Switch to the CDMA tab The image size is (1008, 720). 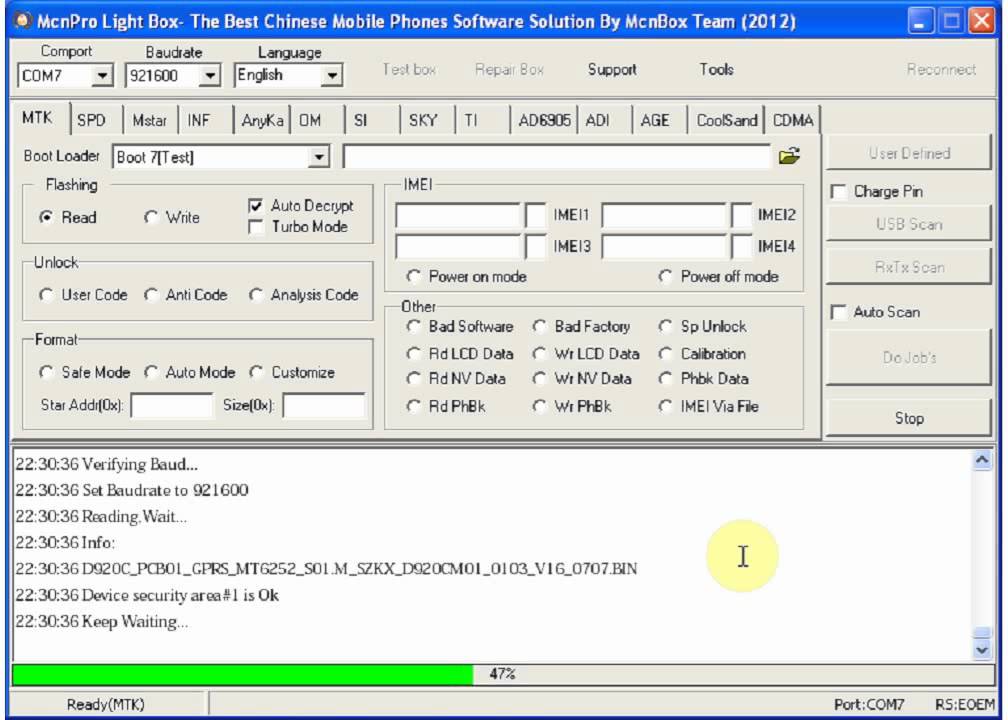tap(793, 120)
